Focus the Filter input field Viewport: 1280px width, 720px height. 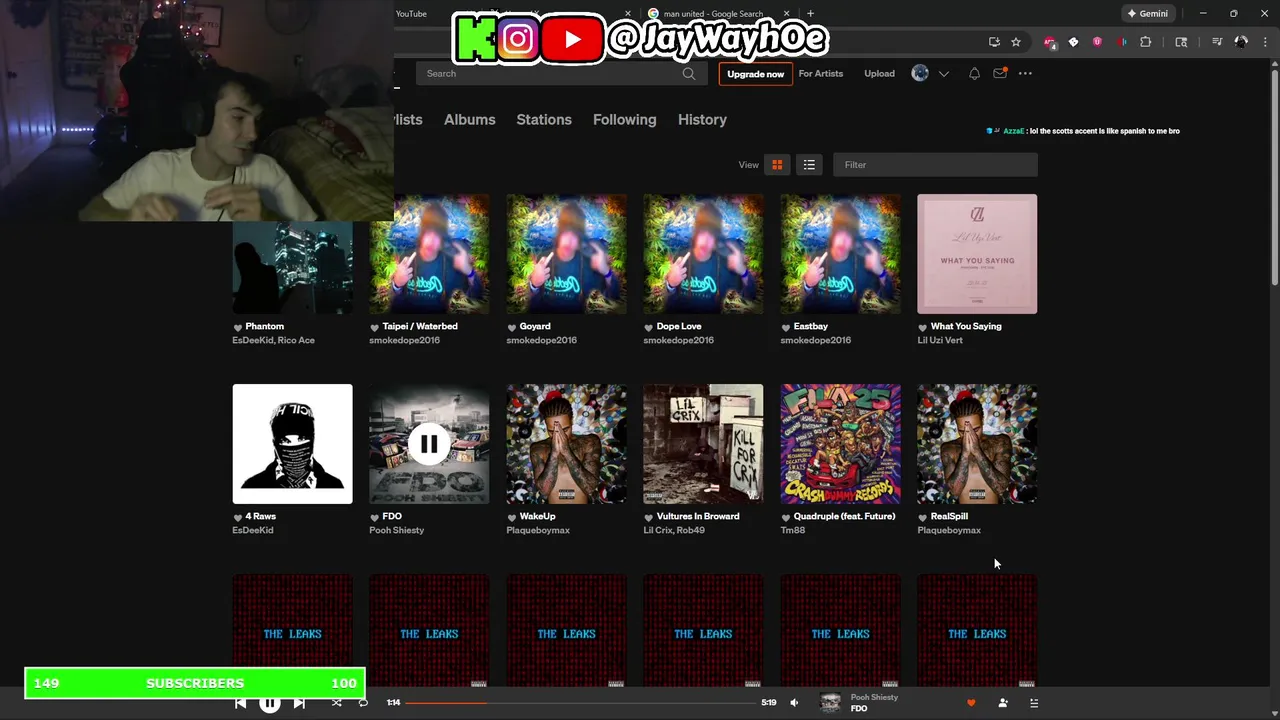pos(935,165)
